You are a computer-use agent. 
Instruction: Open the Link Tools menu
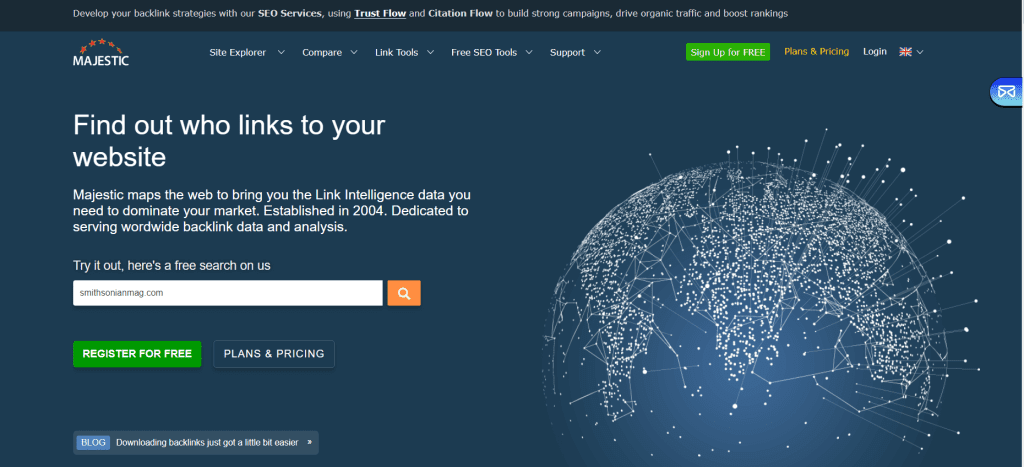point(396,52)
